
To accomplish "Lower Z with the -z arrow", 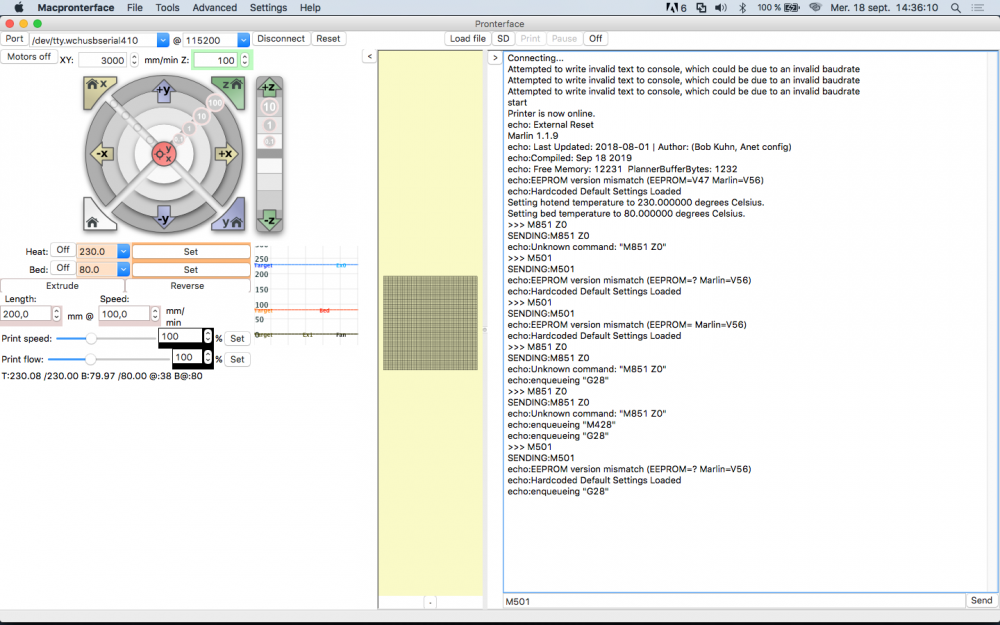I will (269, 220).
